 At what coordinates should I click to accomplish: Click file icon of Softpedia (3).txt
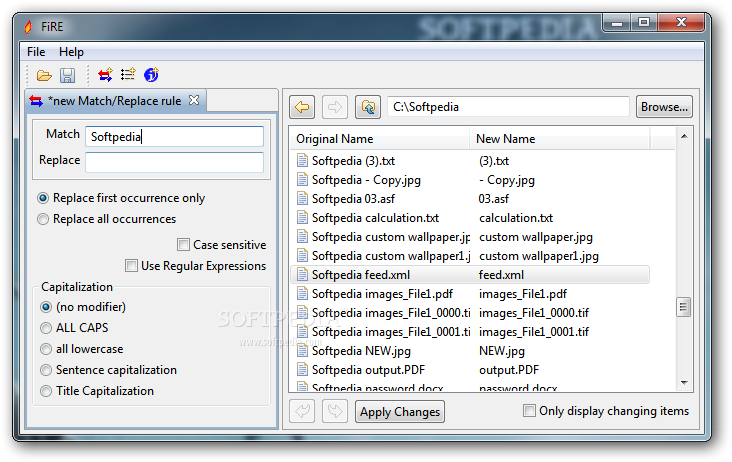click(x=303, y=161)
